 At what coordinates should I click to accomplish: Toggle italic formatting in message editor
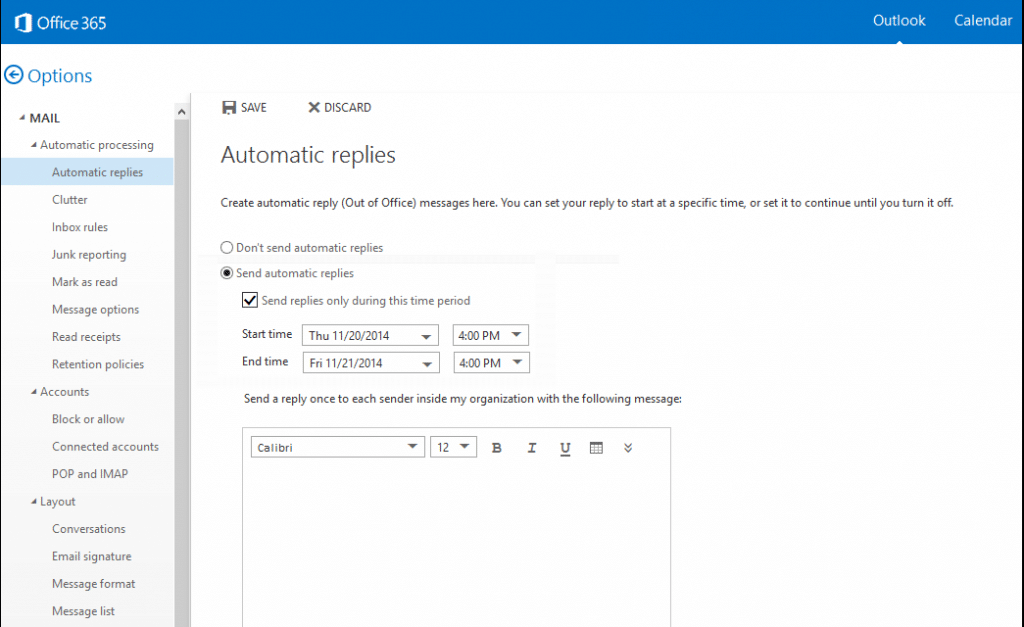532,448
